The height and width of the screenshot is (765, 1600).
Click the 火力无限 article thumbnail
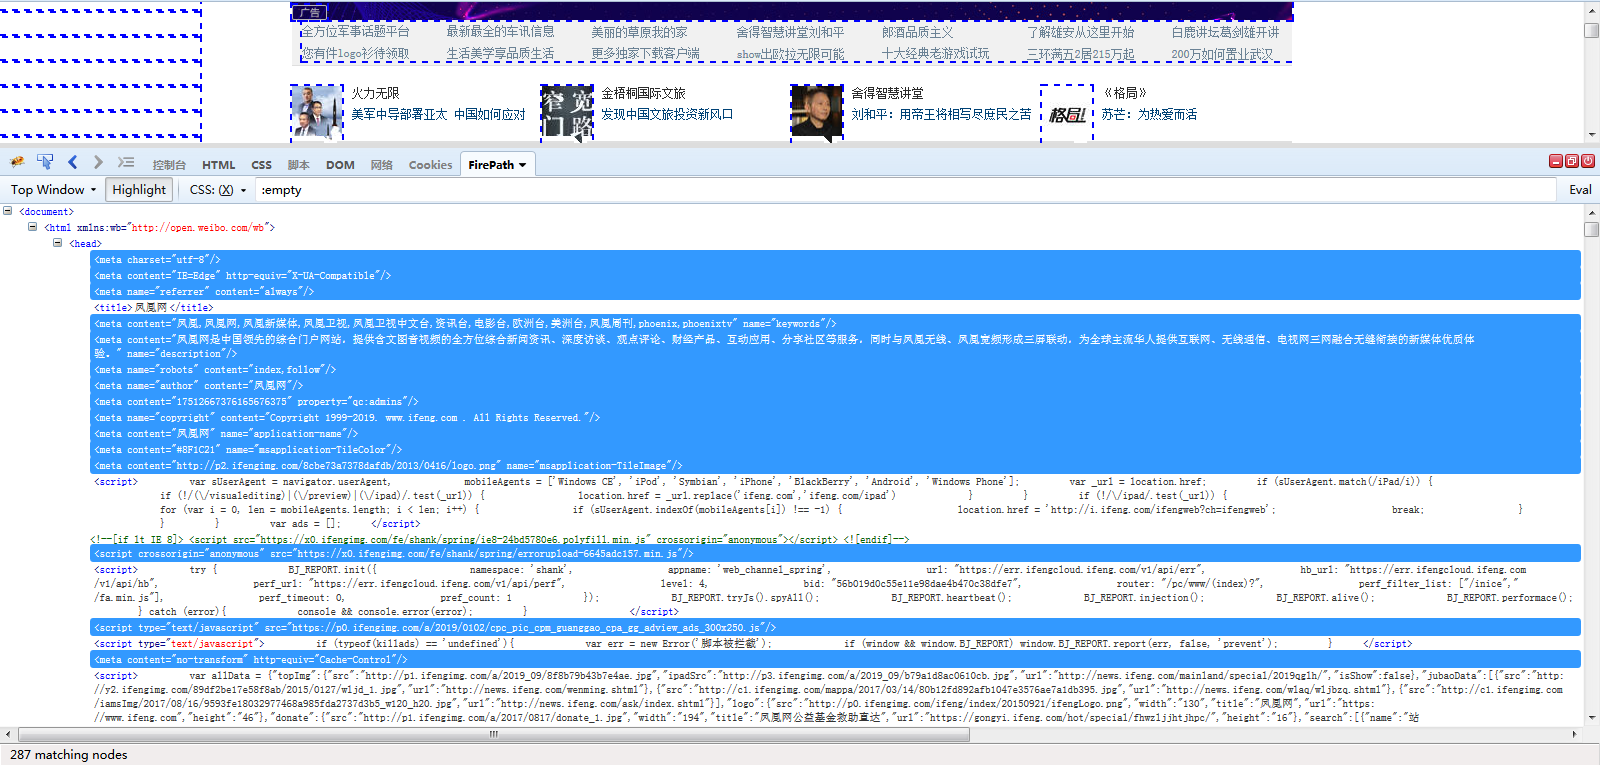pos(317,112)
